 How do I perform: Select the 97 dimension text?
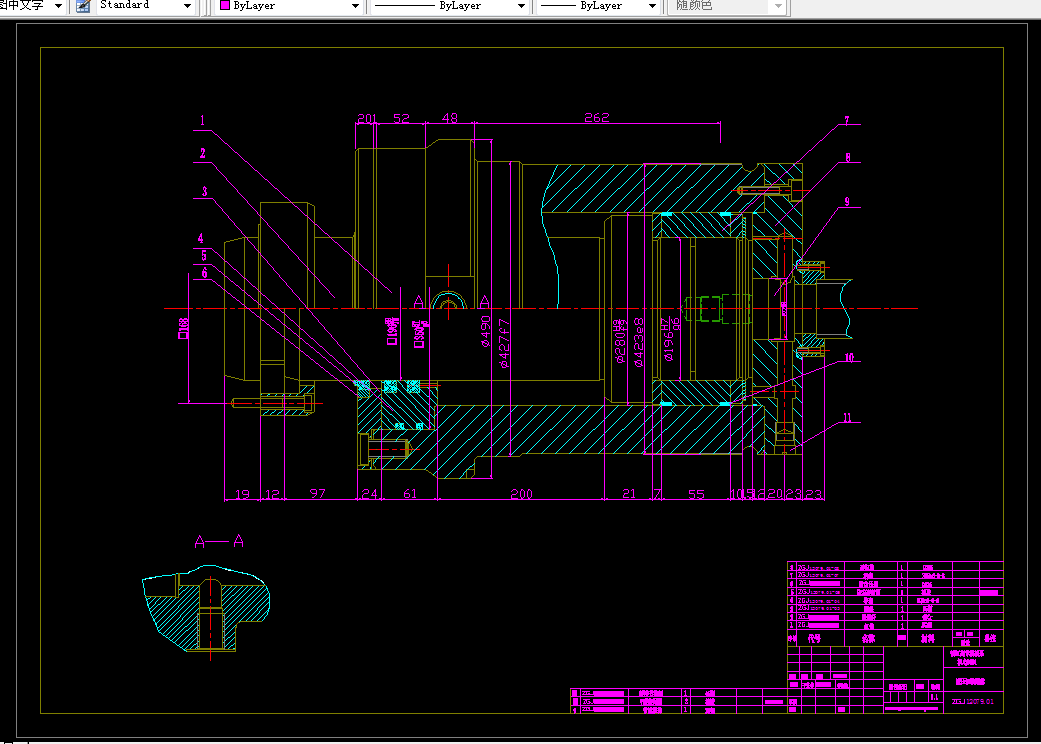click(318, 494)
